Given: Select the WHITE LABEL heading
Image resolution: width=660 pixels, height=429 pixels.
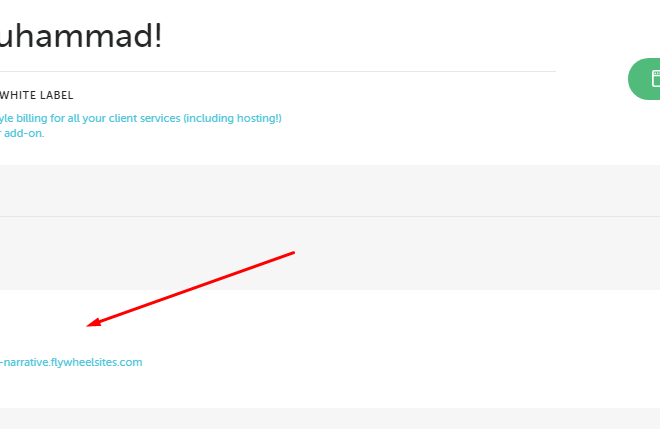Looking at the screenshot, I should pos(37,96).
